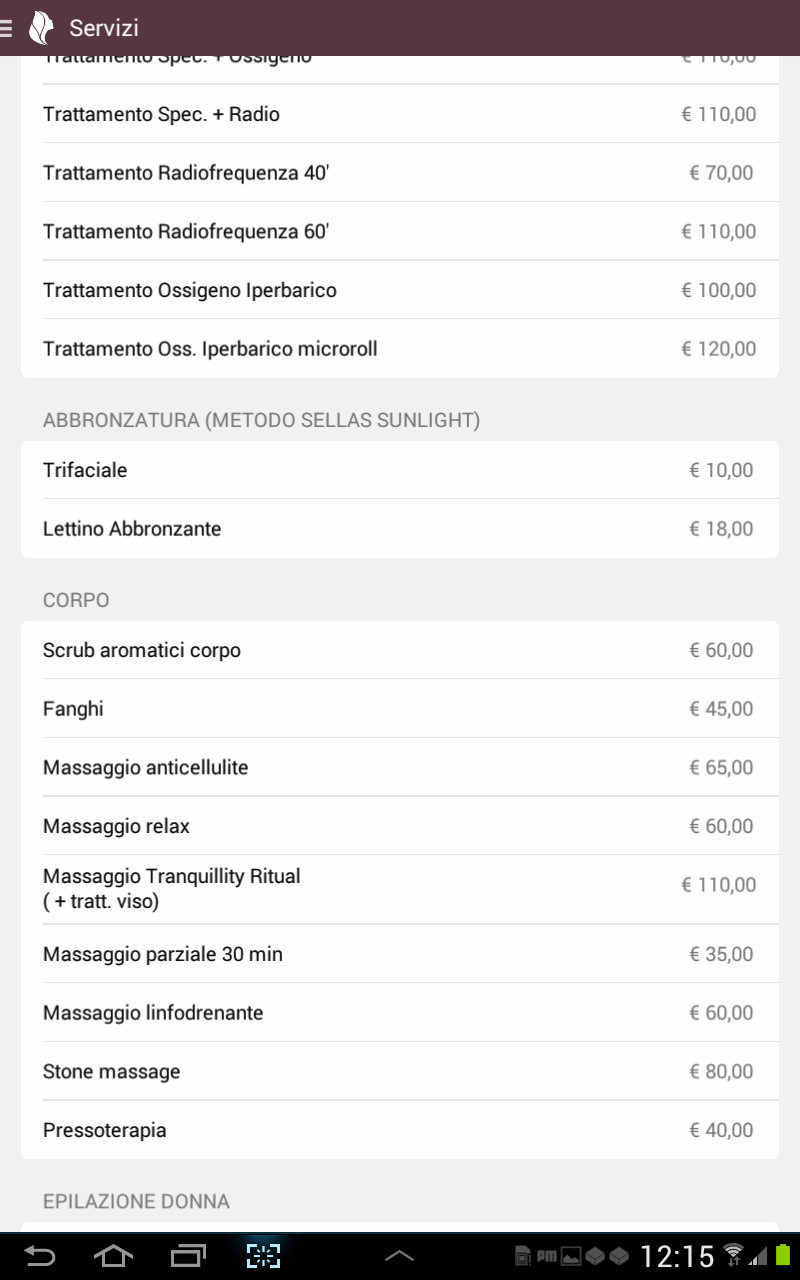The height and width of the screenshot is (1280, 800).
Task: Tap the screenshot capture icon
Action: (x=264, y=1255)
